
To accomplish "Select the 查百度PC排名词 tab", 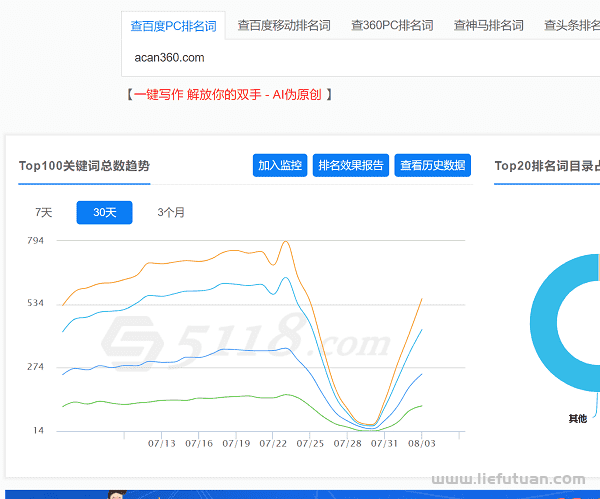I will [x=173, y=26].
